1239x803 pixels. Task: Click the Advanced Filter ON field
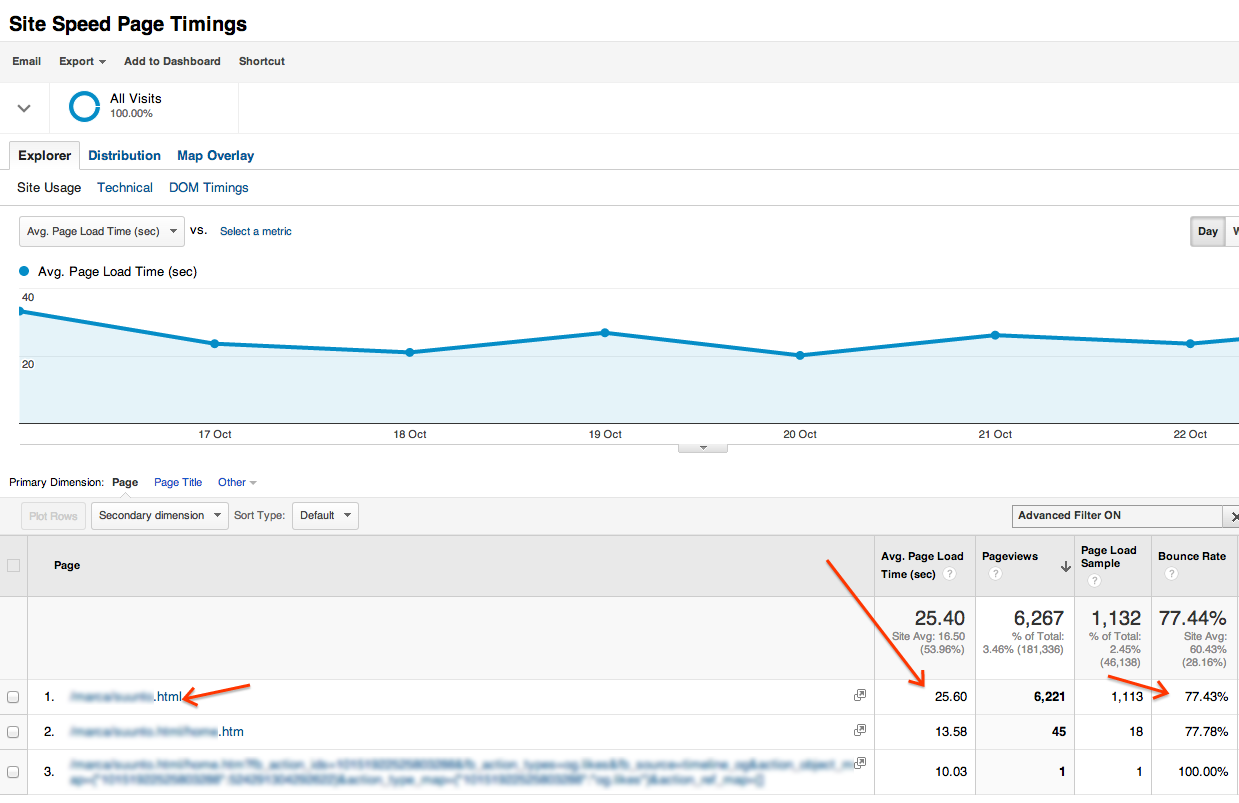(x=1116, y=516)
